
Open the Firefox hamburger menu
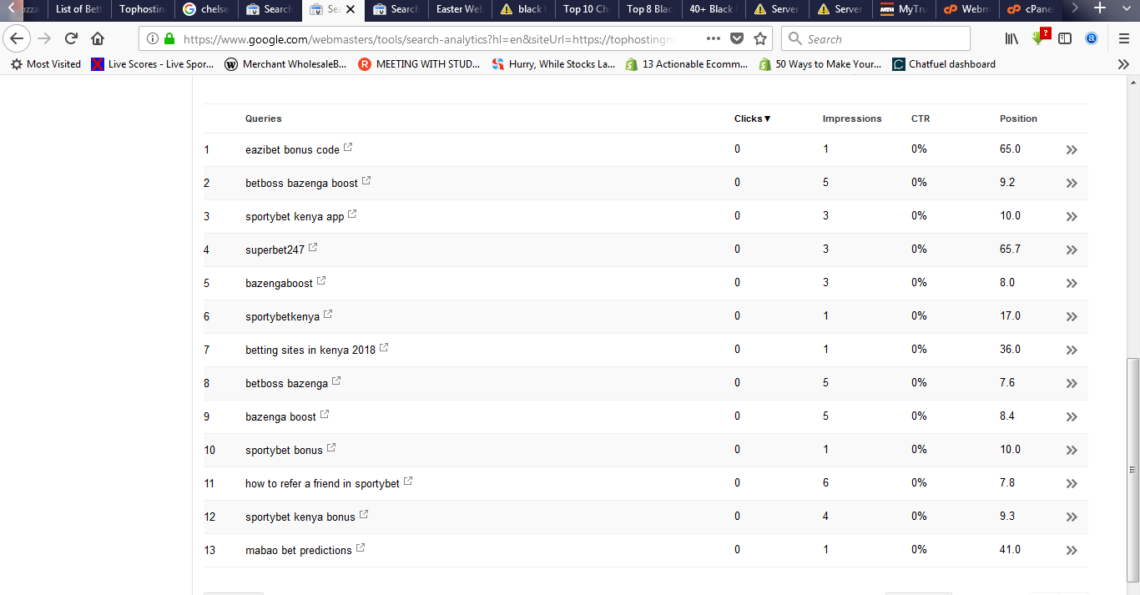1124,39
